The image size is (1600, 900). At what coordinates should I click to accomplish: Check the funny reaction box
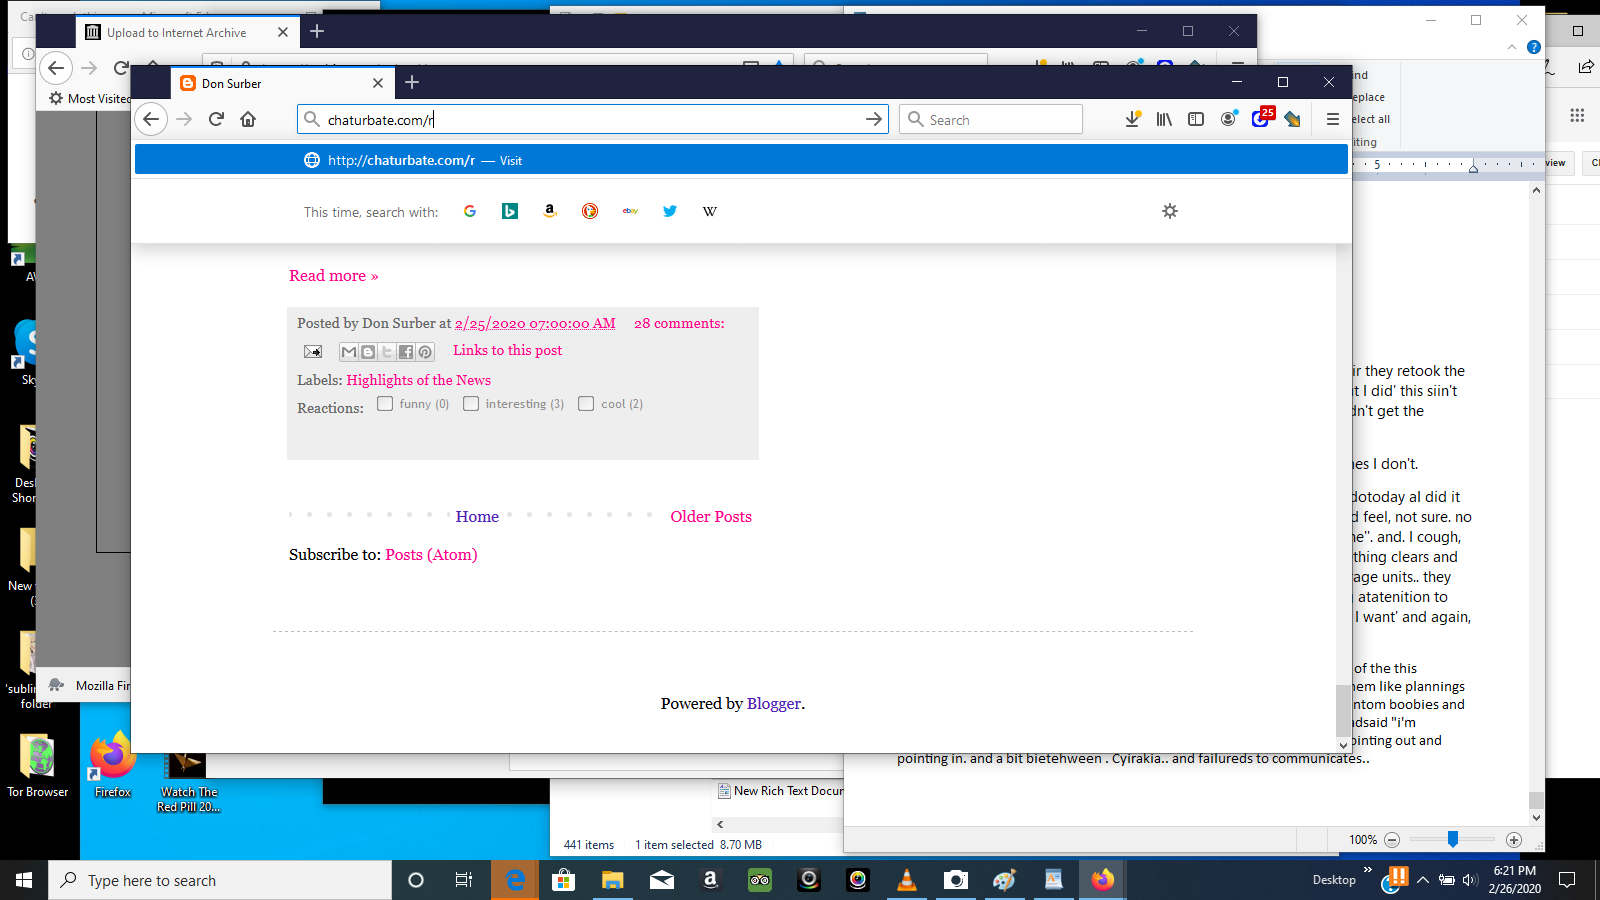385,404
